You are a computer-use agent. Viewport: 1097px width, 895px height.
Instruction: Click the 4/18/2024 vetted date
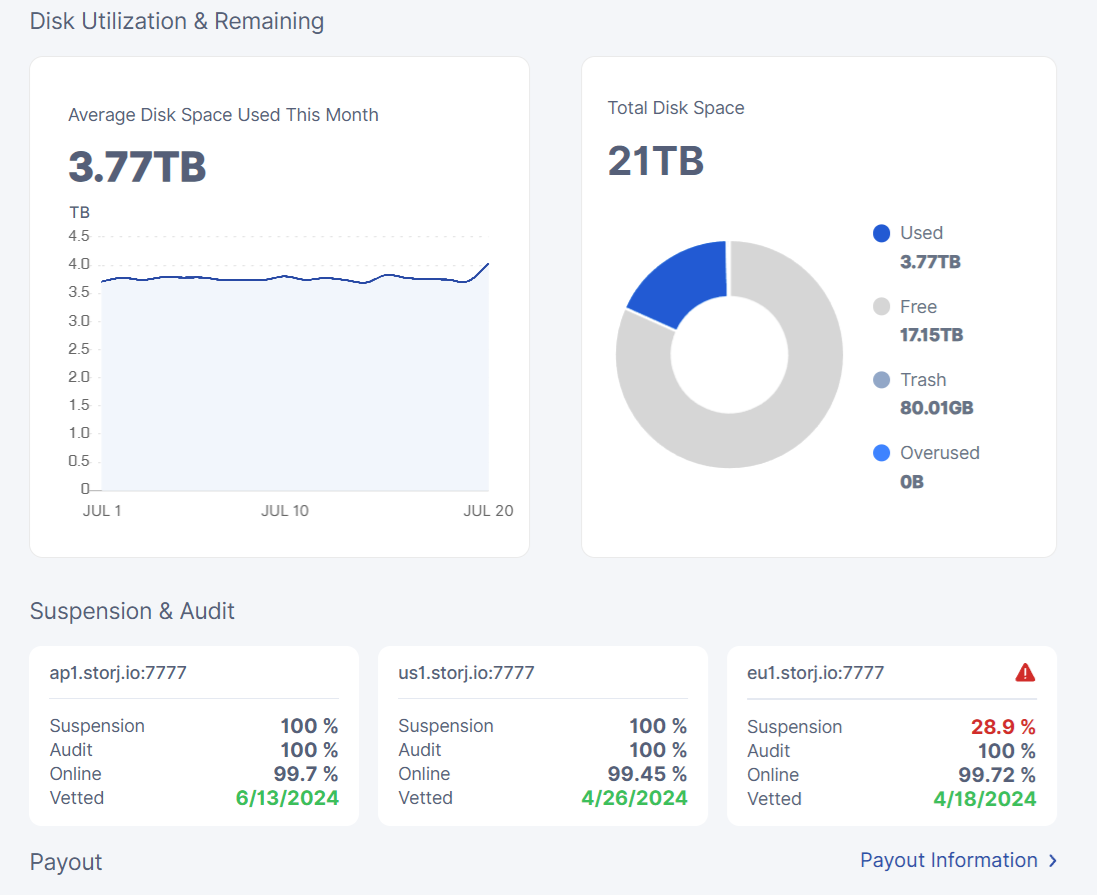tap(984, 799)
